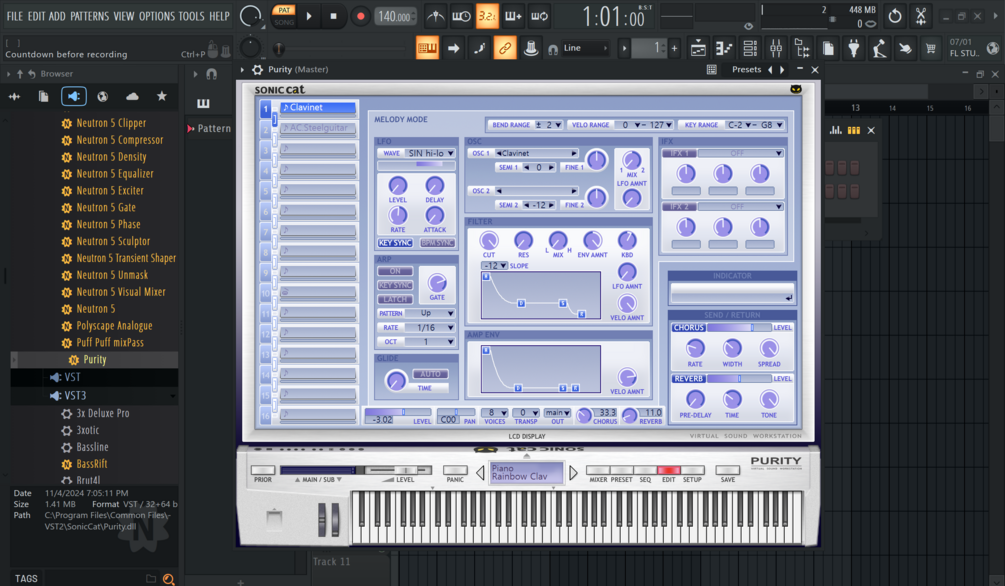Open the EDIT menu
The image size is (1005, 586).
click(x=36, y=16)
